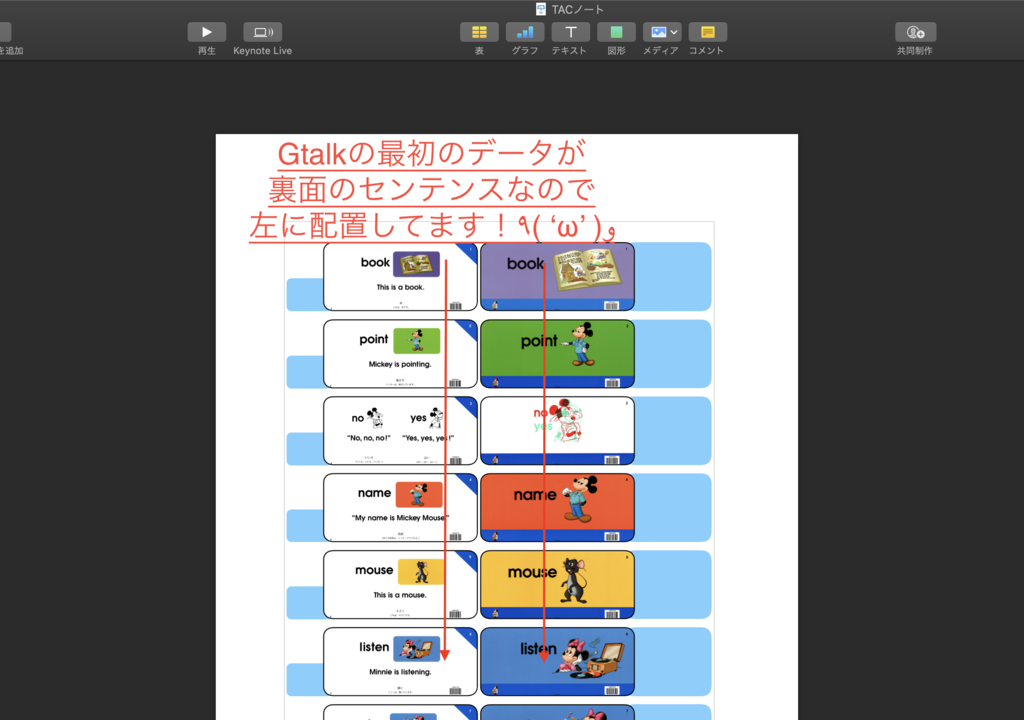Select the blue 'listen' picture card
The width and height of the screenshot is (1024, 720).
pyautogui.click(x=557, y=662)
